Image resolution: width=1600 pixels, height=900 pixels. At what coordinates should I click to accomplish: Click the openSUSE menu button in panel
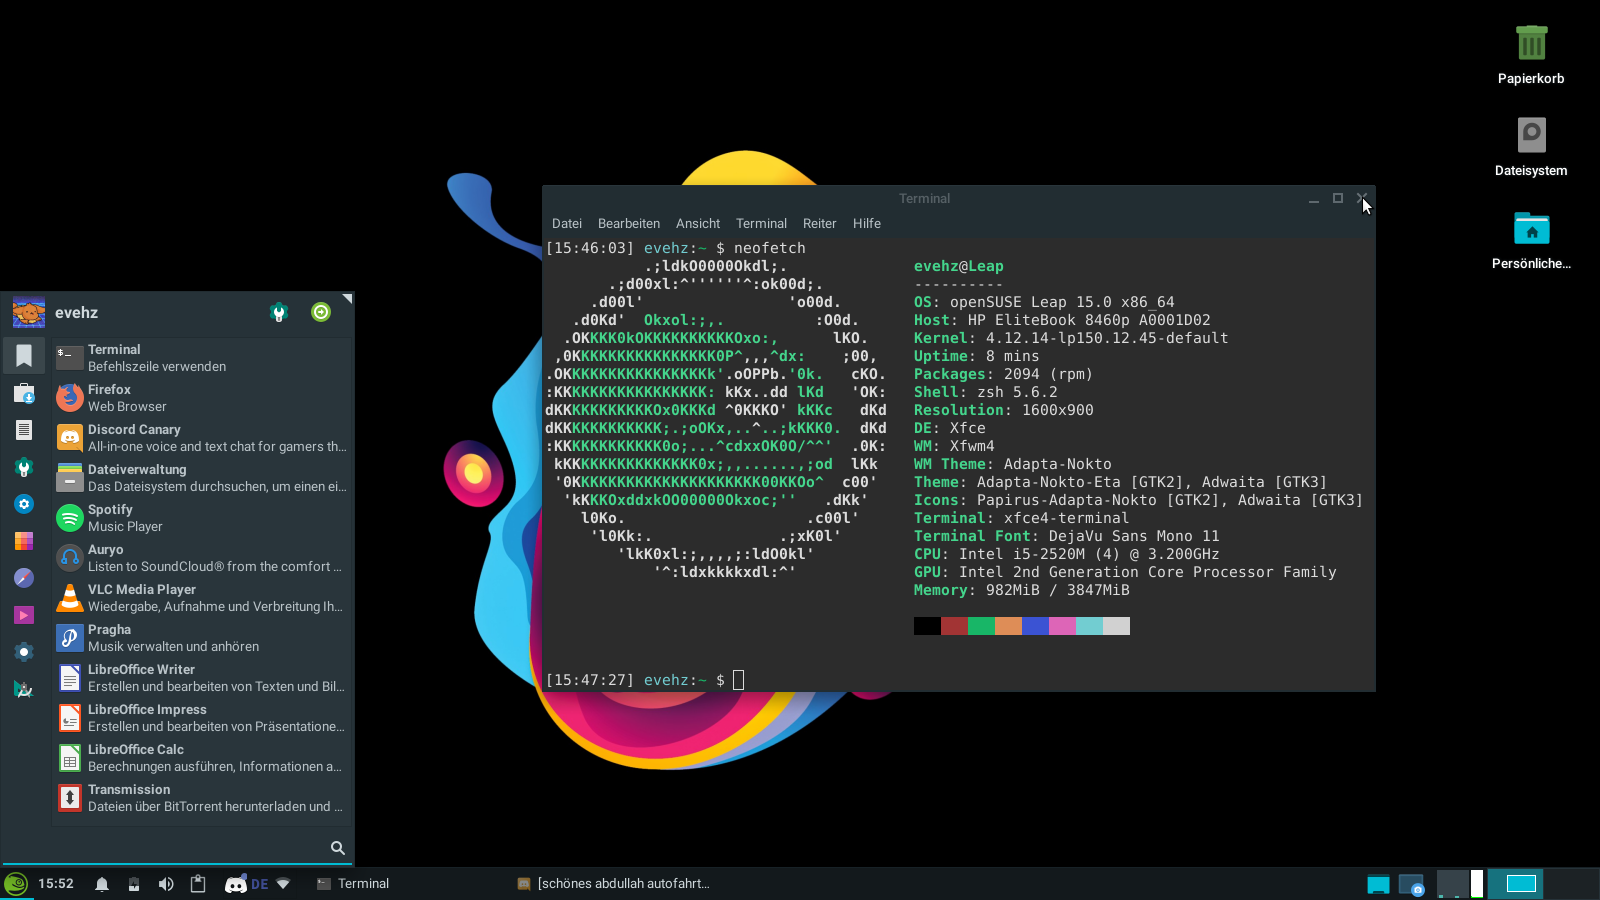tap(16, 884)
